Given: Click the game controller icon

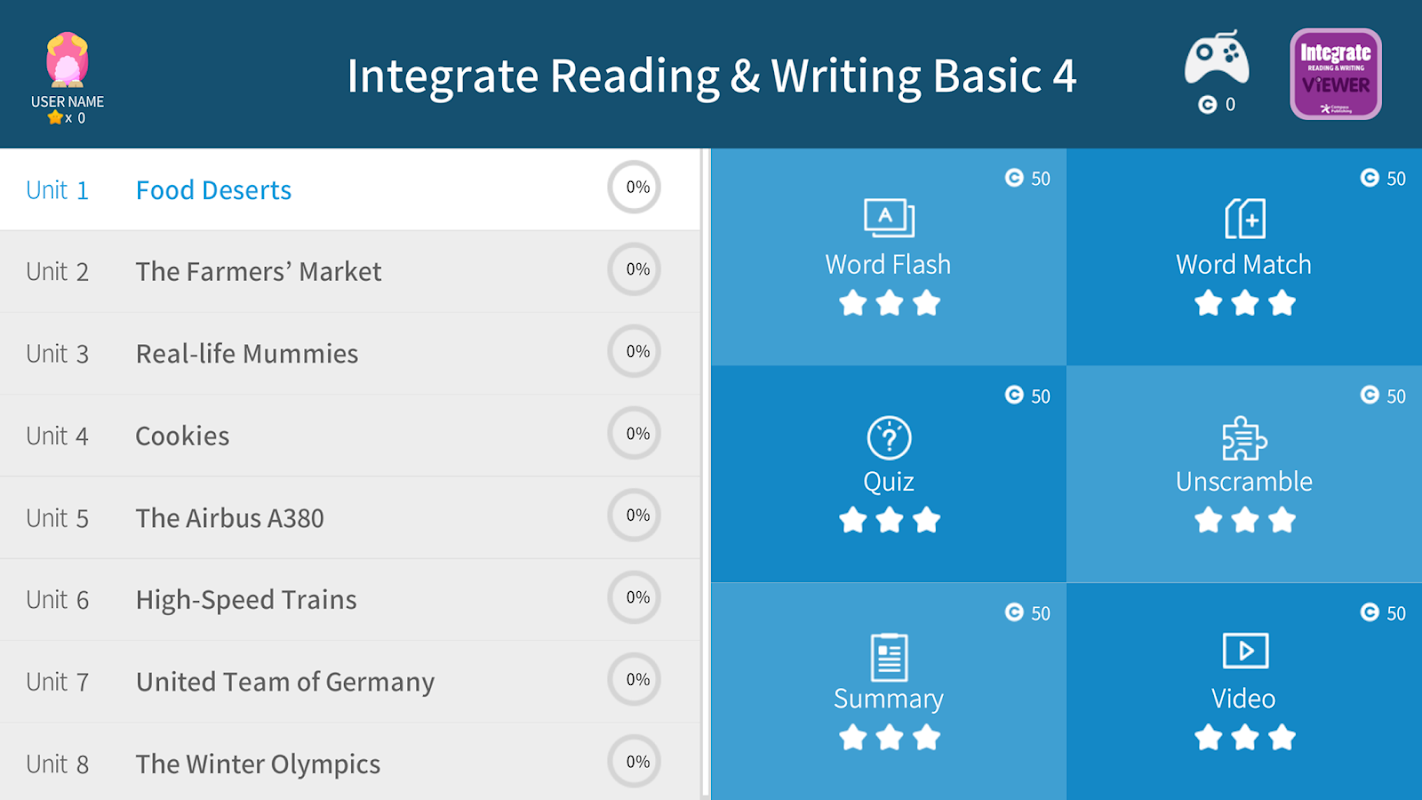Looking at the screenshot, I should pos(1216,60).
